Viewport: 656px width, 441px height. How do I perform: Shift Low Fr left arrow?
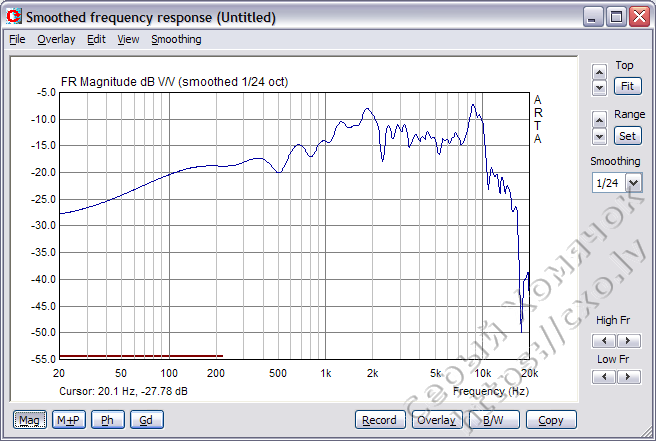click(604, 377)
